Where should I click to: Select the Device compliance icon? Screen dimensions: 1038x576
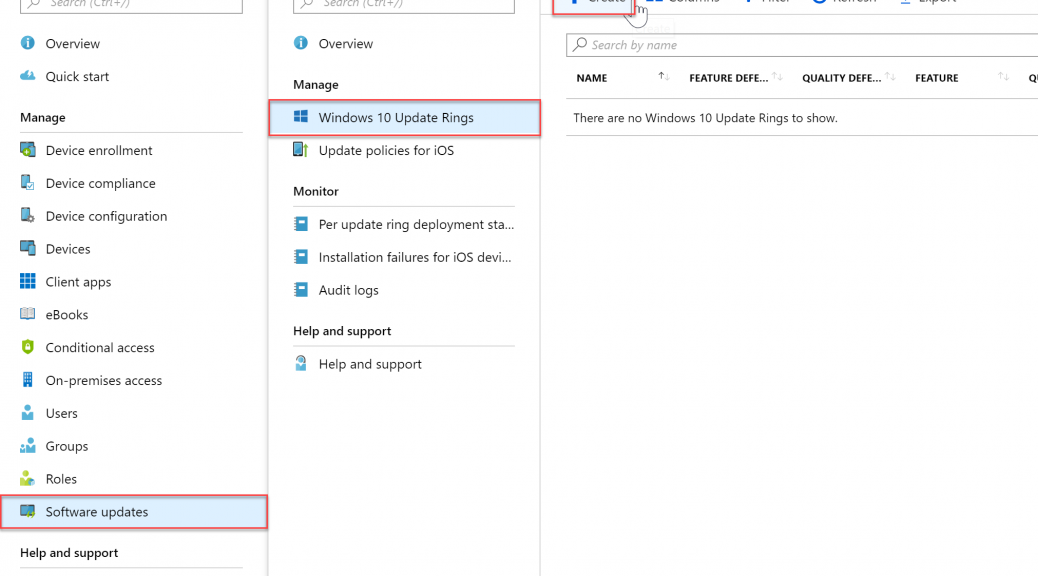click(28, 183)
